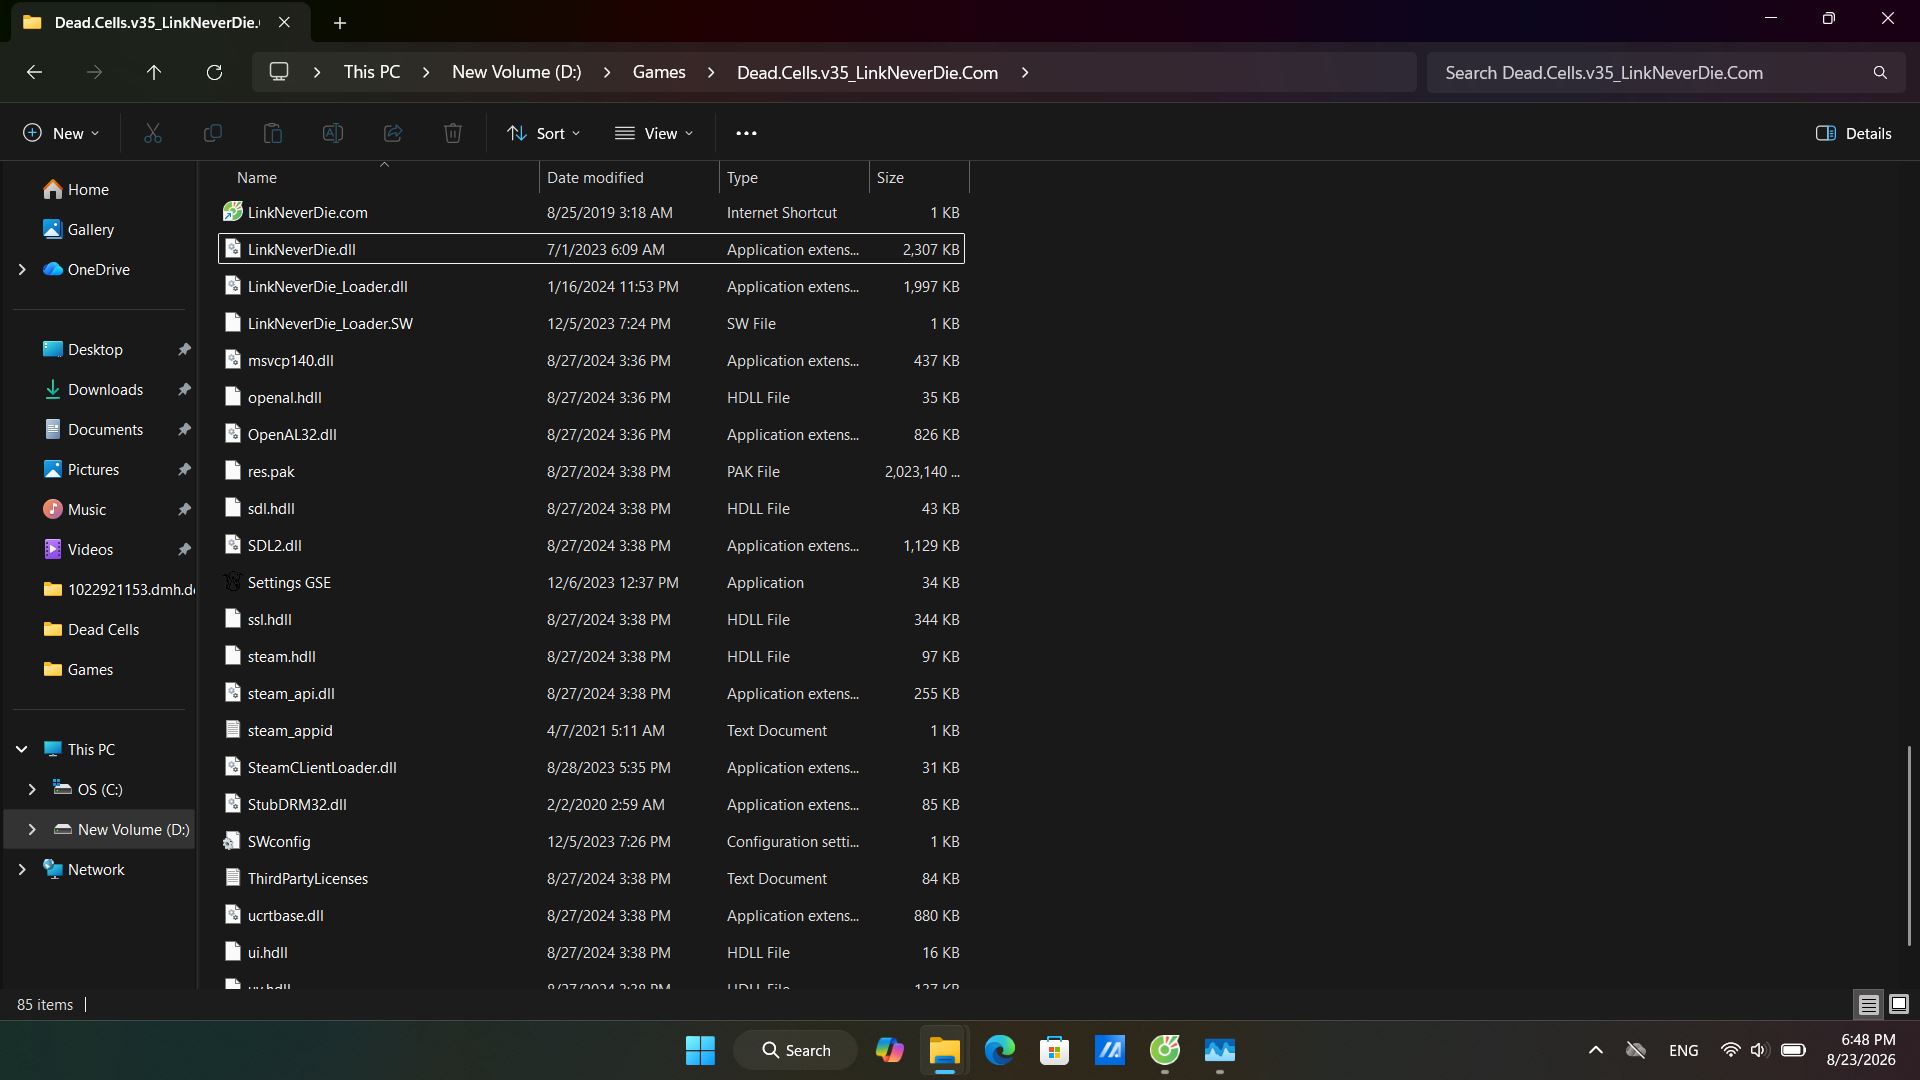The height and width of the screenshot is (1080, 1920).
Task: Open the New dropdown menu
Action: tap(61, 133)
